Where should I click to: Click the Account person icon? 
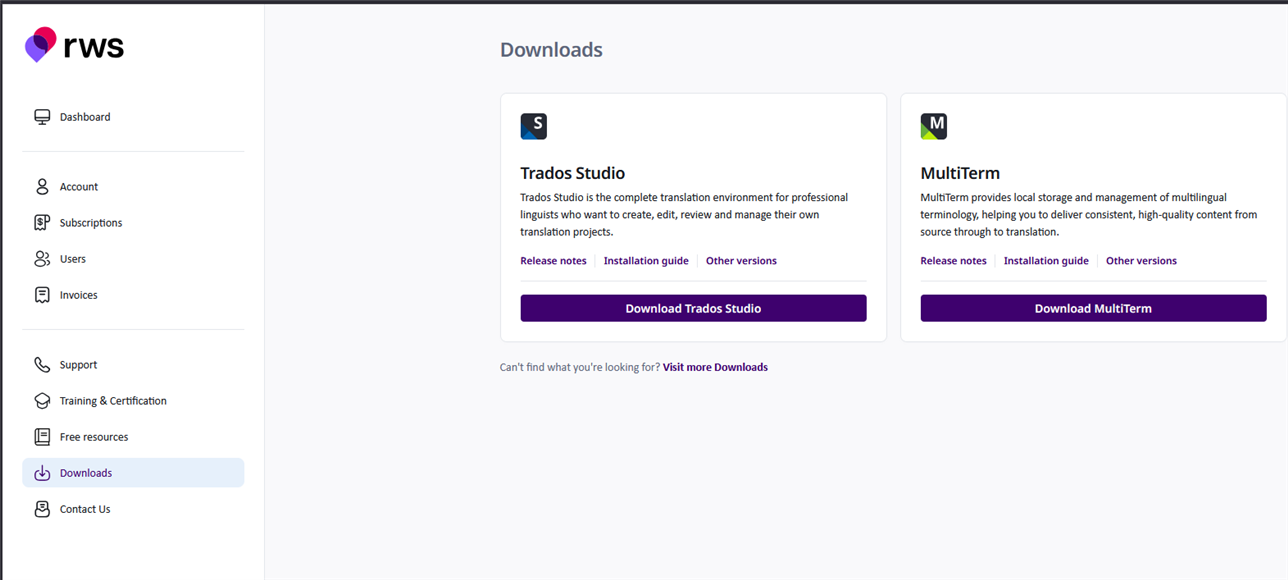(42, 187)
